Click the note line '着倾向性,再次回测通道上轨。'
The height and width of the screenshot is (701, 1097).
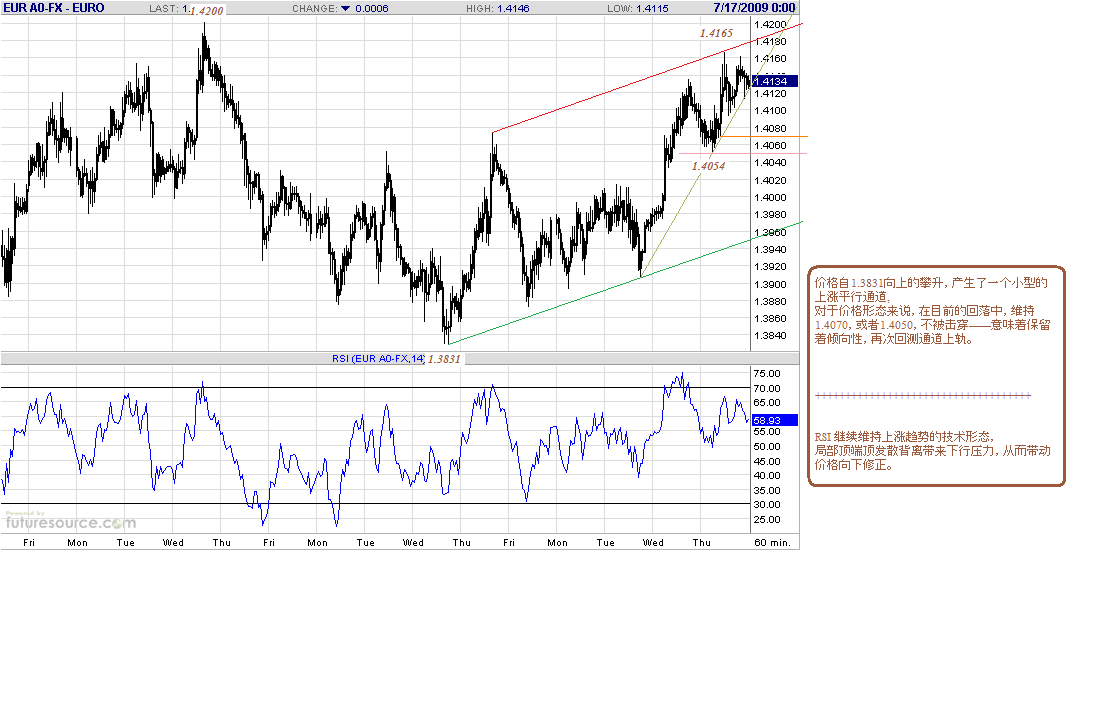894,339
